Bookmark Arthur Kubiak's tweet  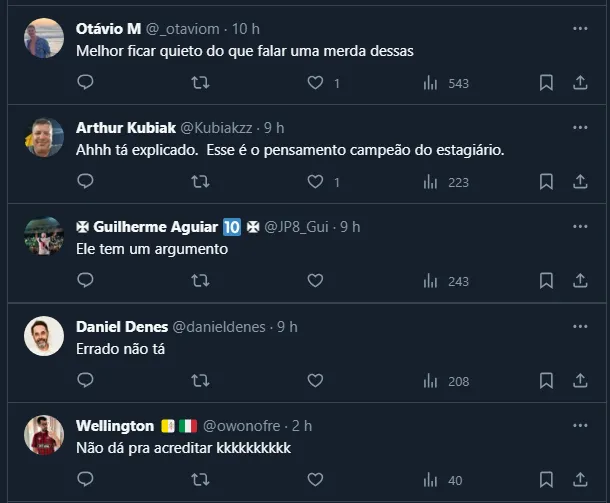(546, 182)
